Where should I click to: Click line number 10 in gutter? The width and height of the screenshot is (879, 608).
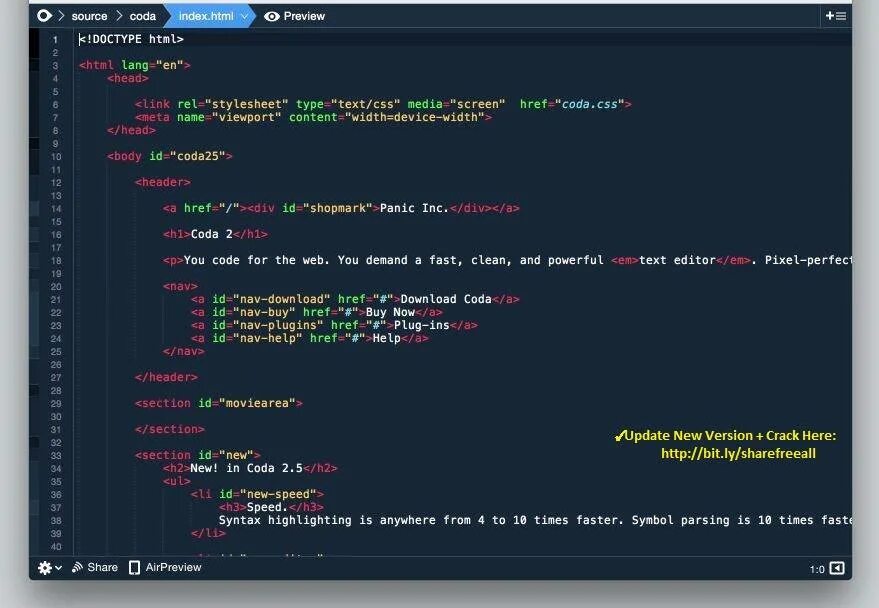[x=55, y=157]
